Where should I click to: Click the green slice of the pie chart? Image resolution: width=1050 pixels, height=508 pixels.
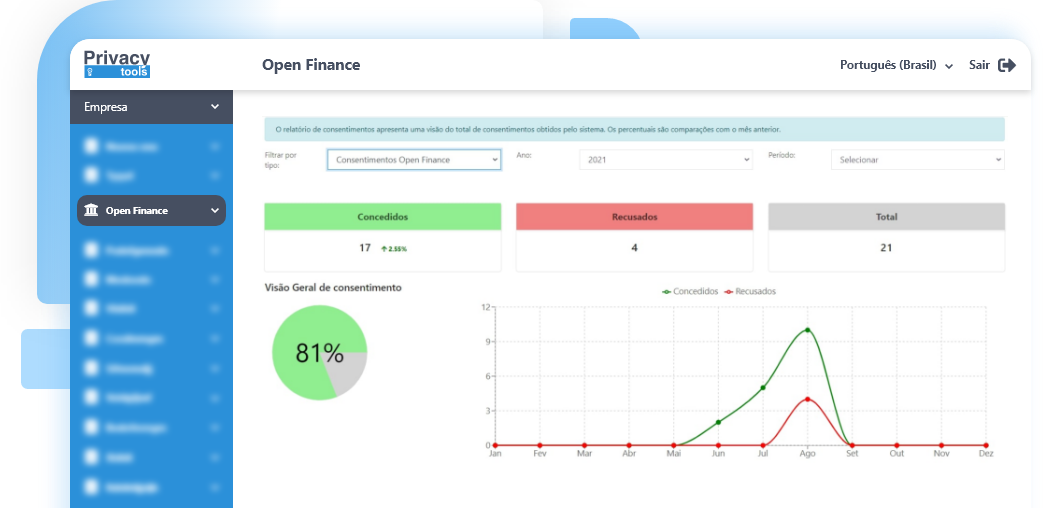point(301,375)
